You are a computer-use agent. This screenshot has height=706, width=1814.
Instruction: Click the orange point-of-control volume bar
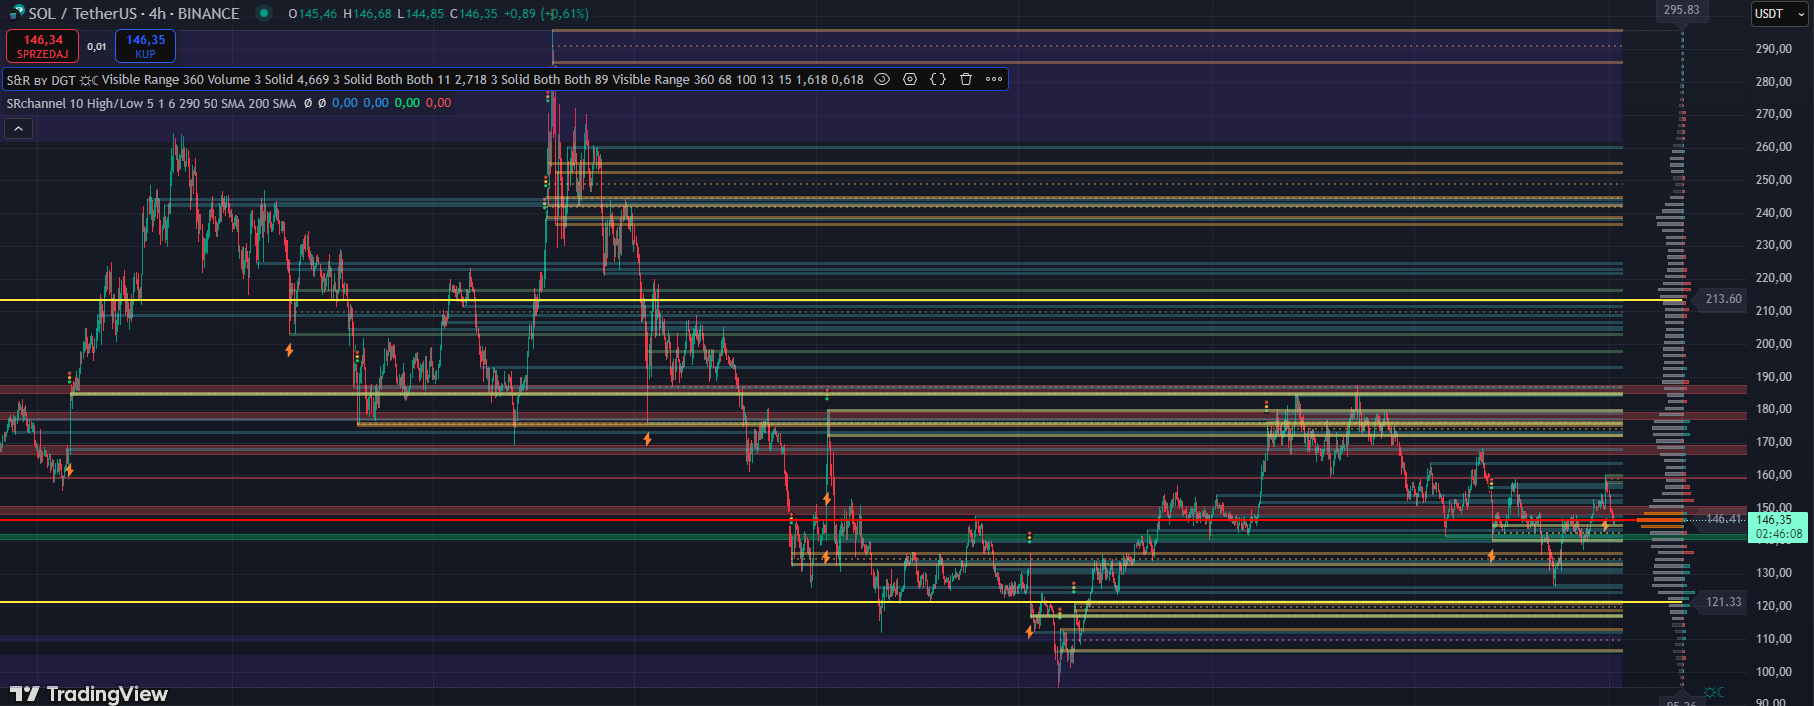[1660, 520]
